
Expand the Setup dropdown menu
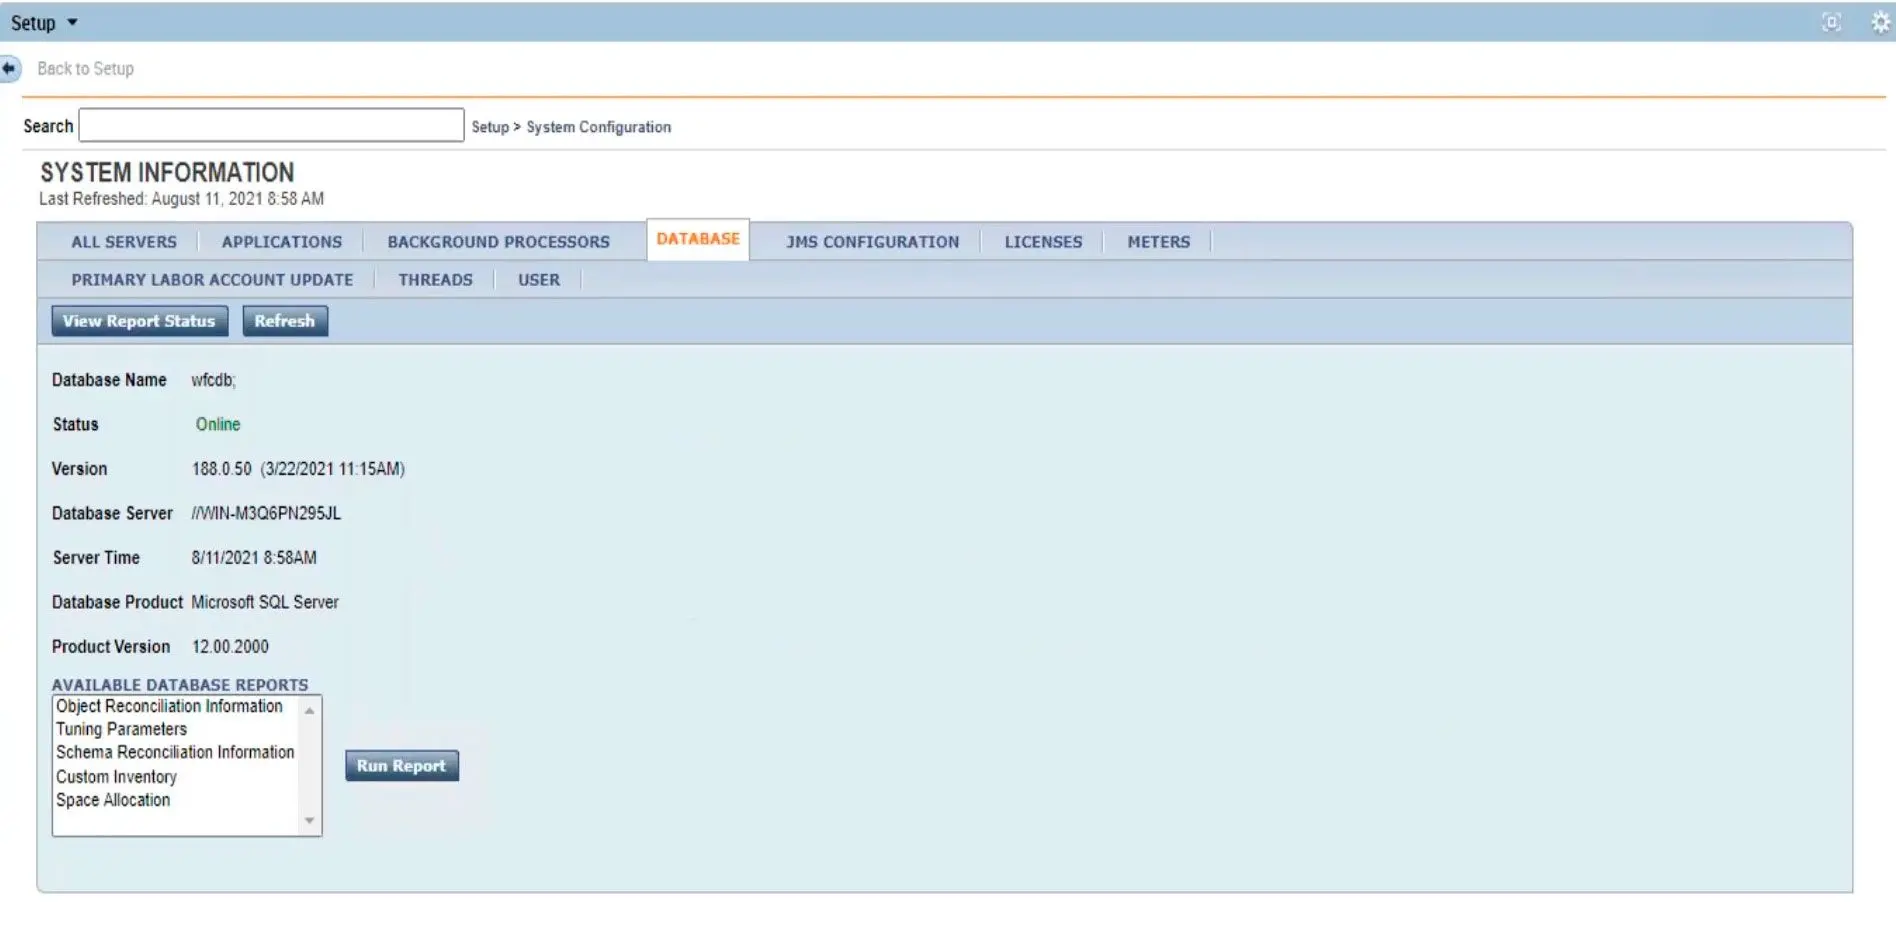click(x=44, y=23)
